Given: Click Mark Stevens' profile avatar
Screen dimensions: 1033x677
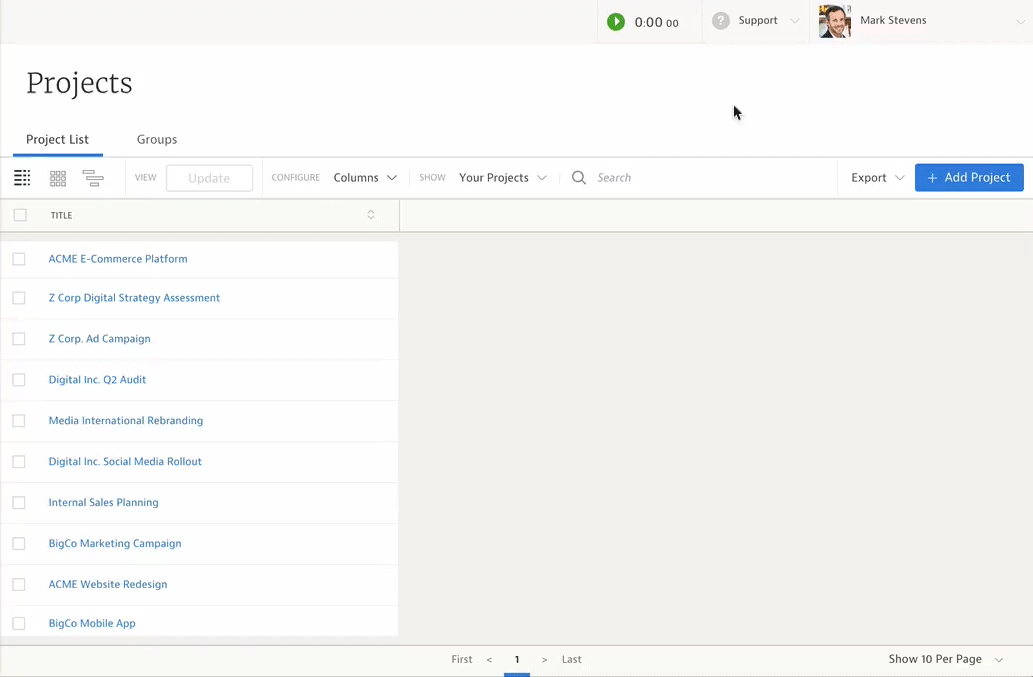Looking at the screenshot, I should tap(835, 21).
